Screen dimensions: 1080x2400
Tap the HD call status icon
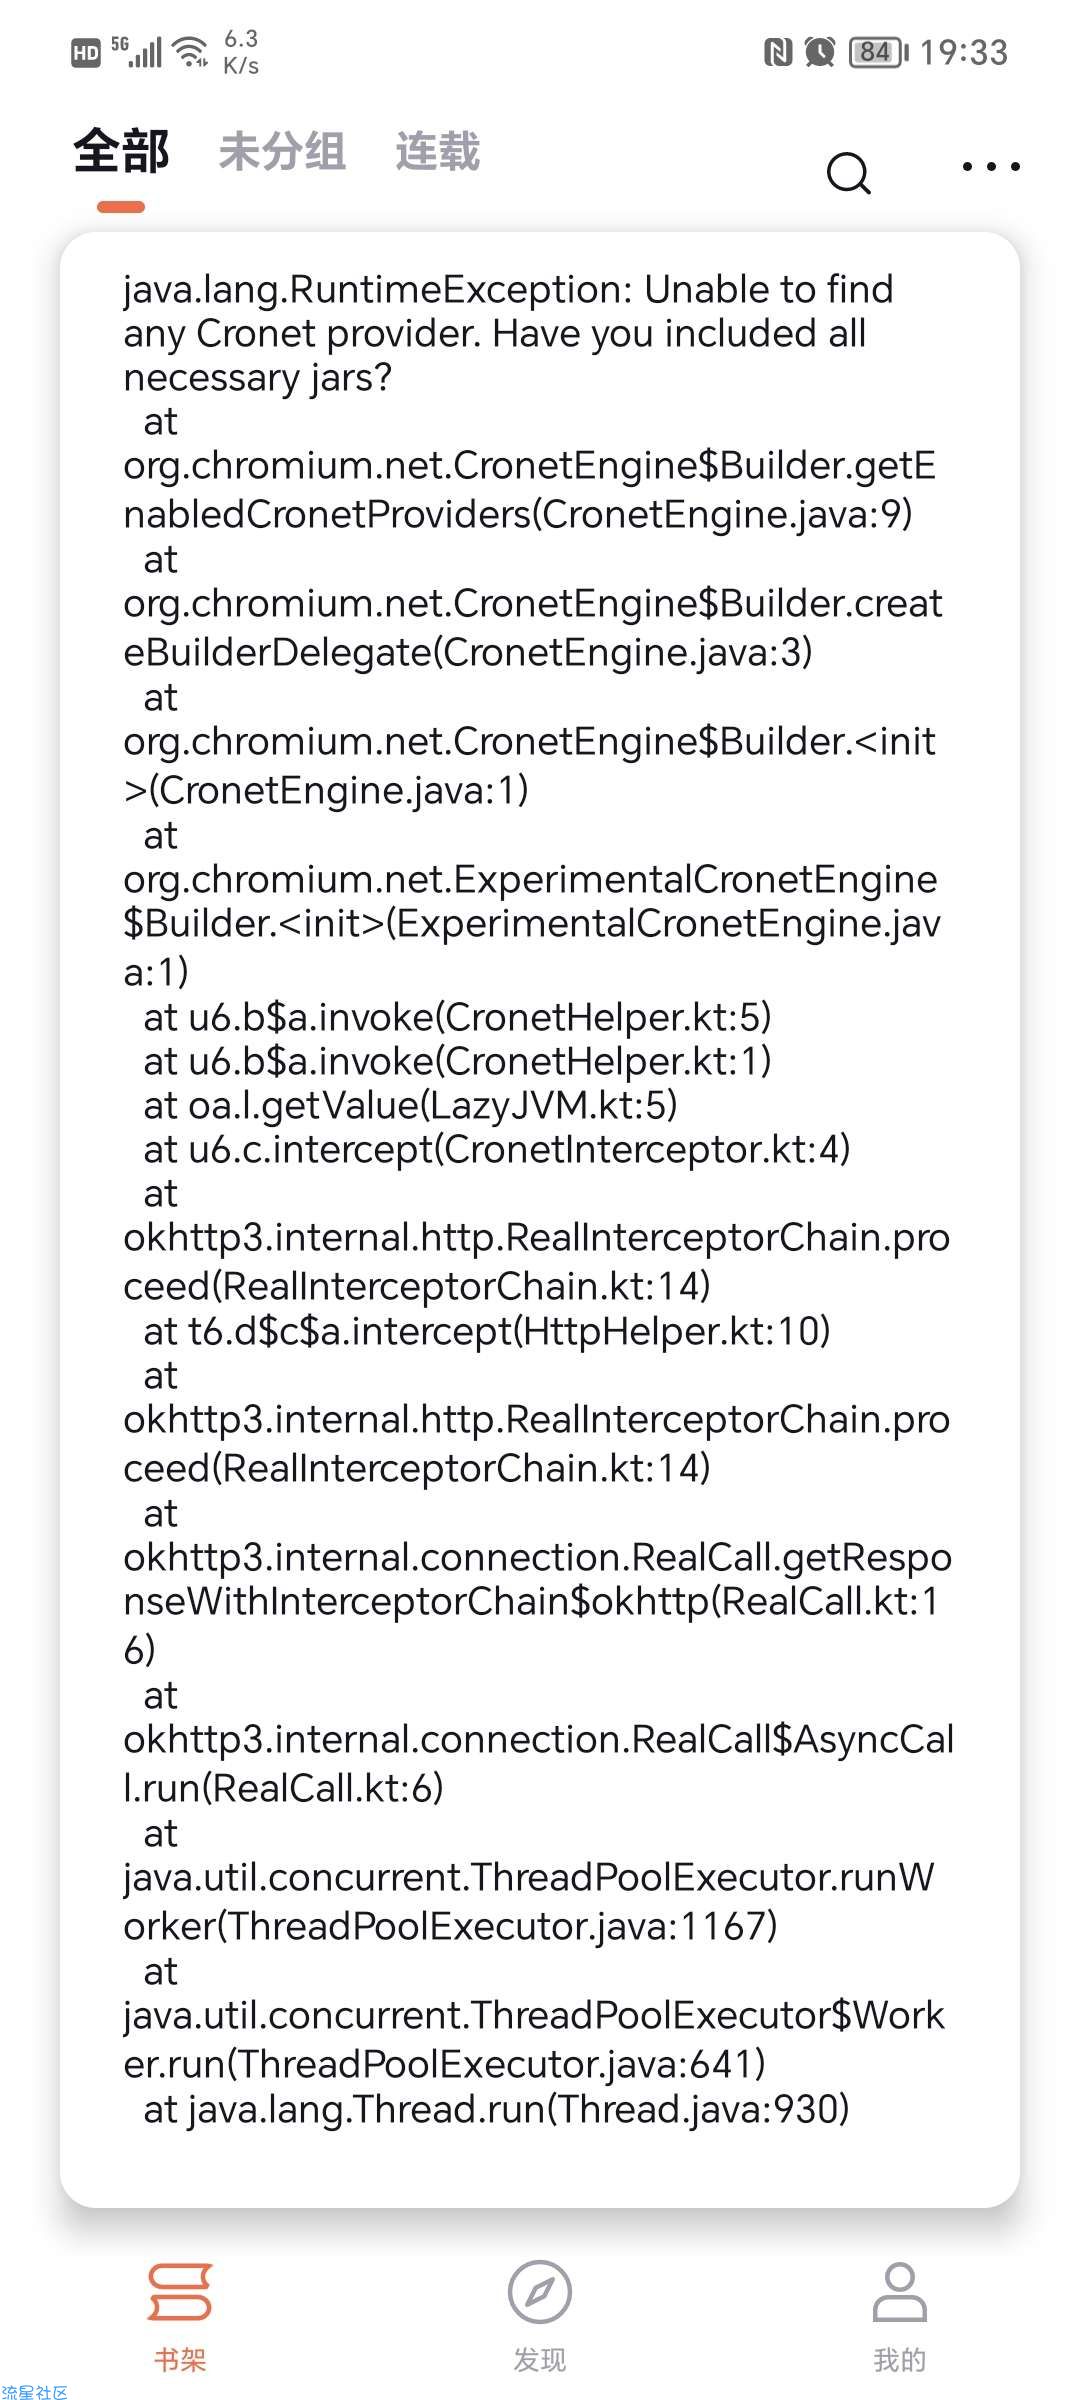click(86, 53)
